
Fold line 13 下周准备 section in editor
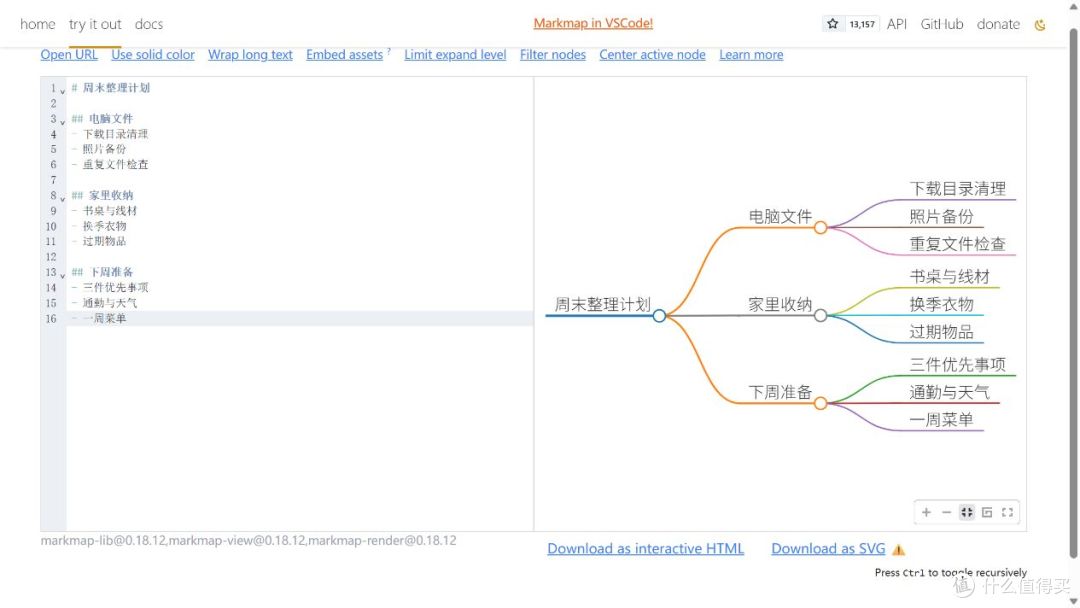point(63,275)
